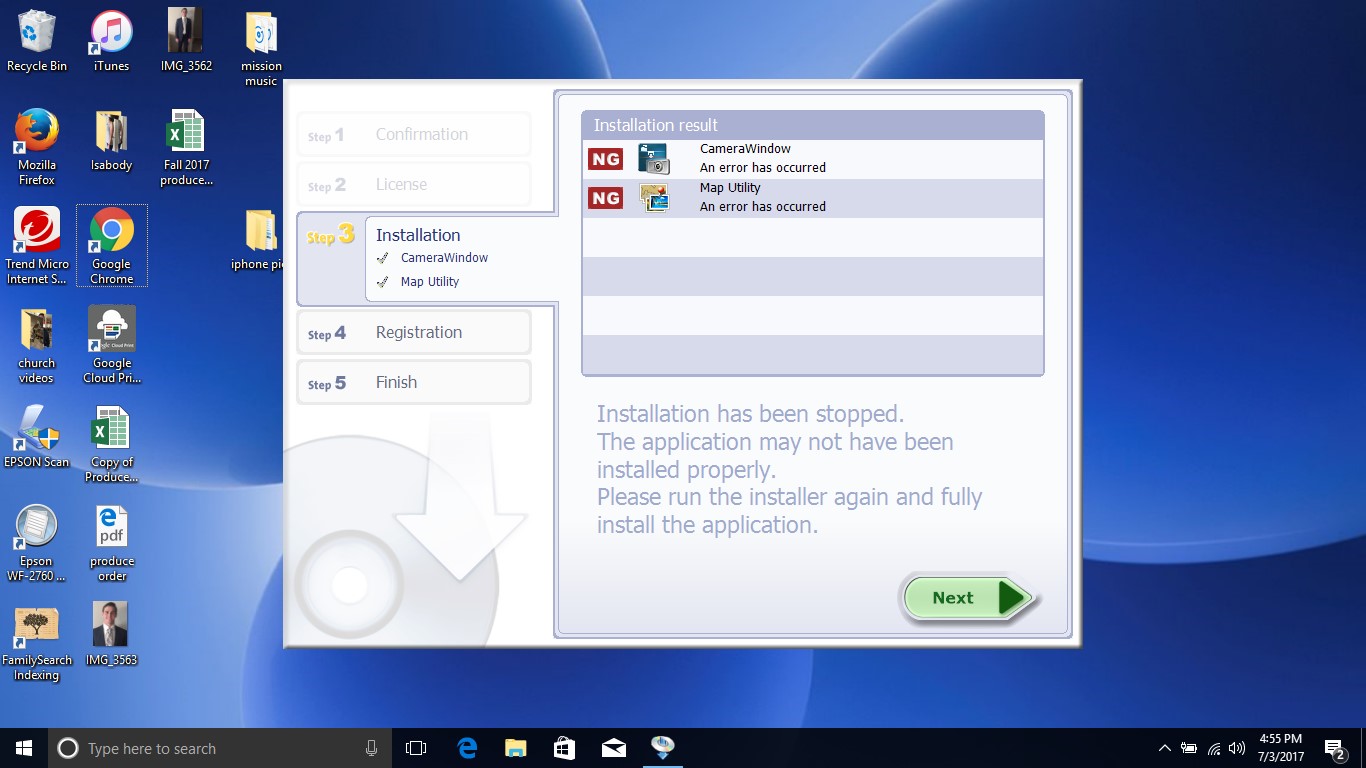Click the Map Utility icon in installation results
This screenshot has height=768, width=1366.
[654, 197]
